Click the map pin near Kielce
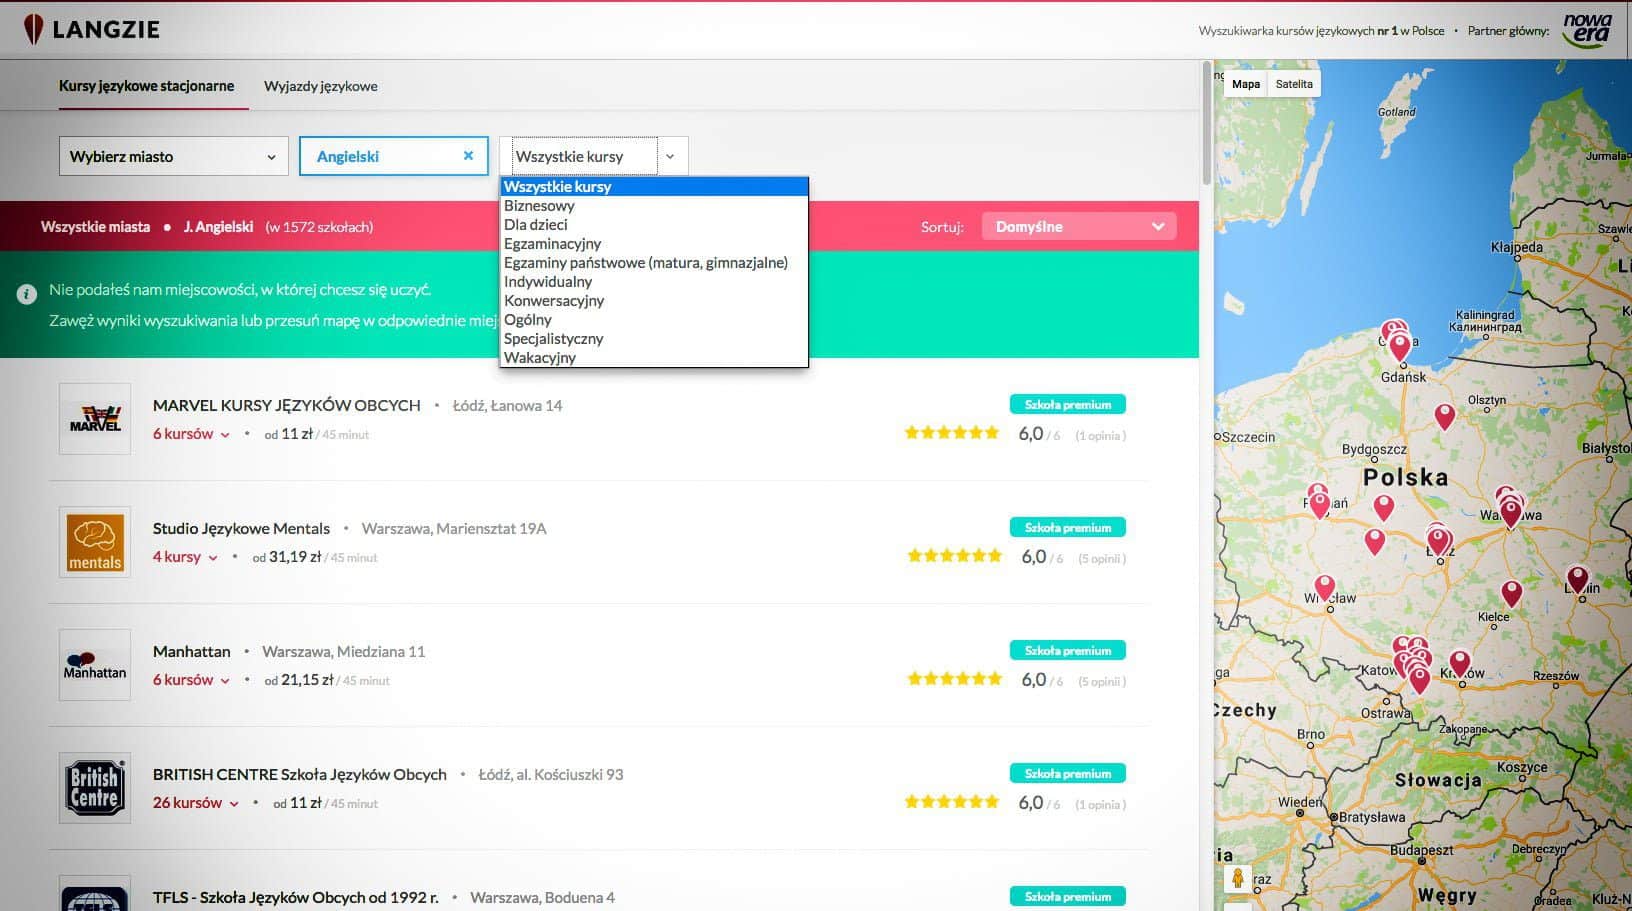The image size is (1632, 911). [1512, 593]
